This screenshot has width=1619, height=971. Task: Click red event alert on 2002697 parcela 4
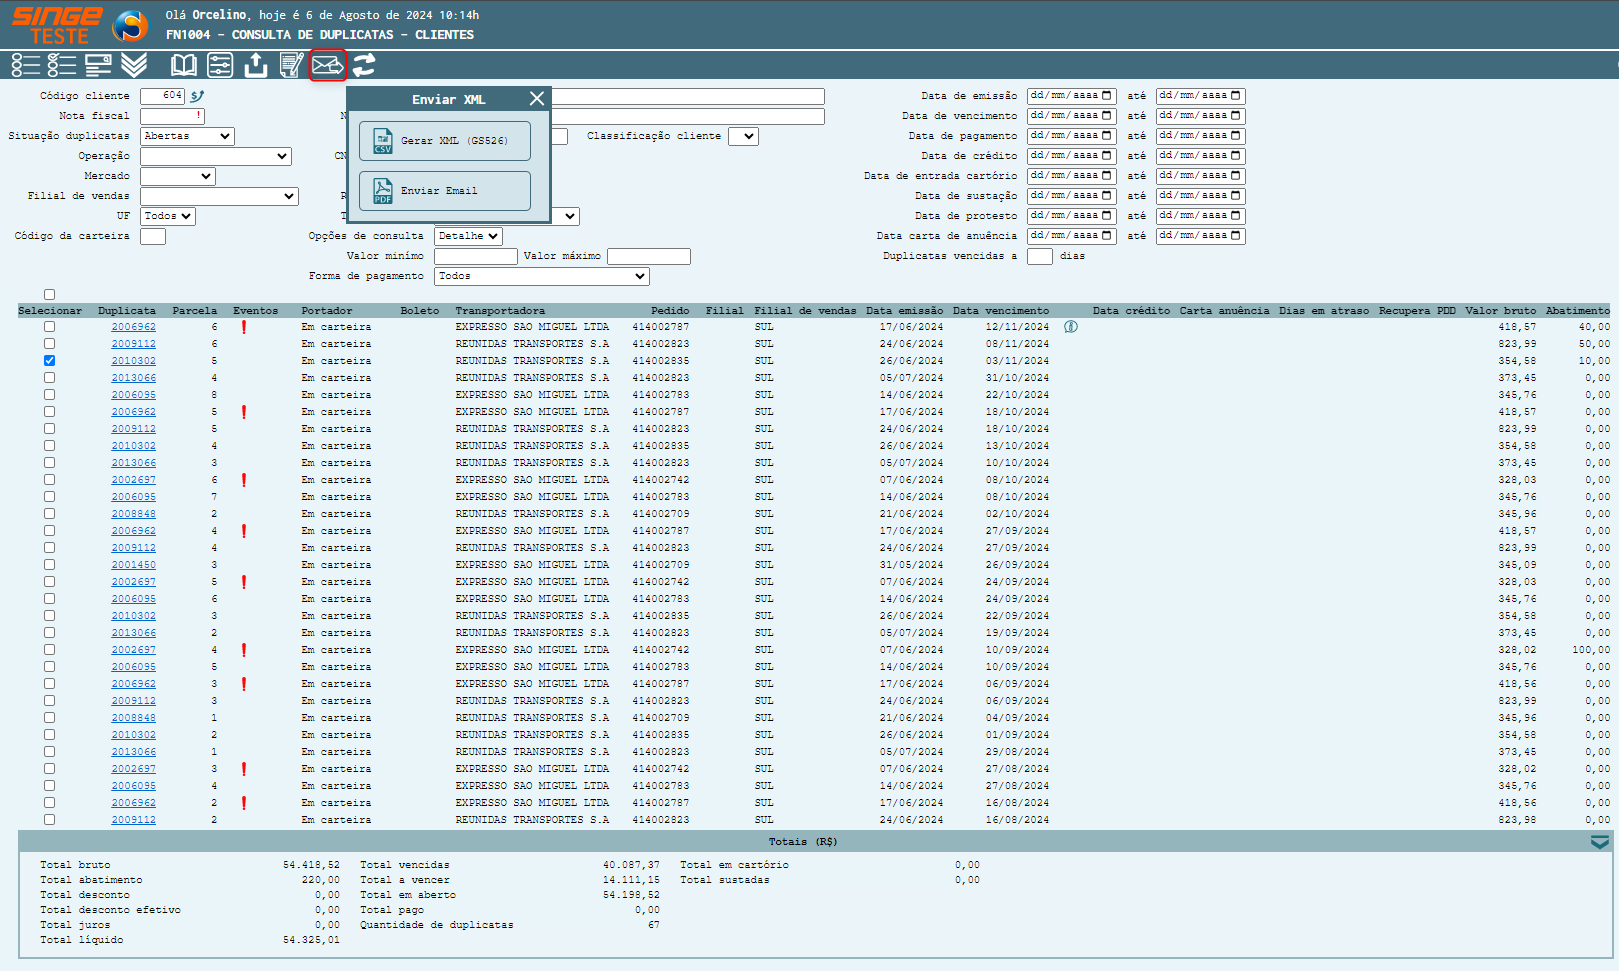244,650
